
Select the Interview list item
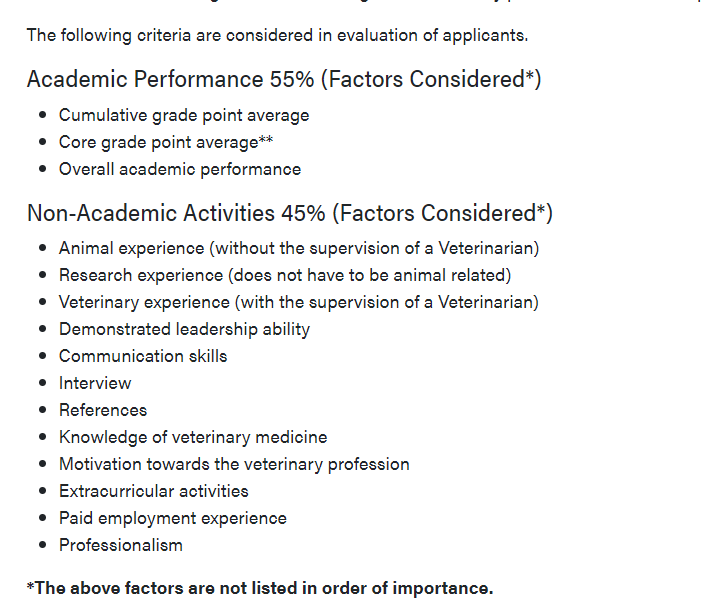(x=95, y=383)
